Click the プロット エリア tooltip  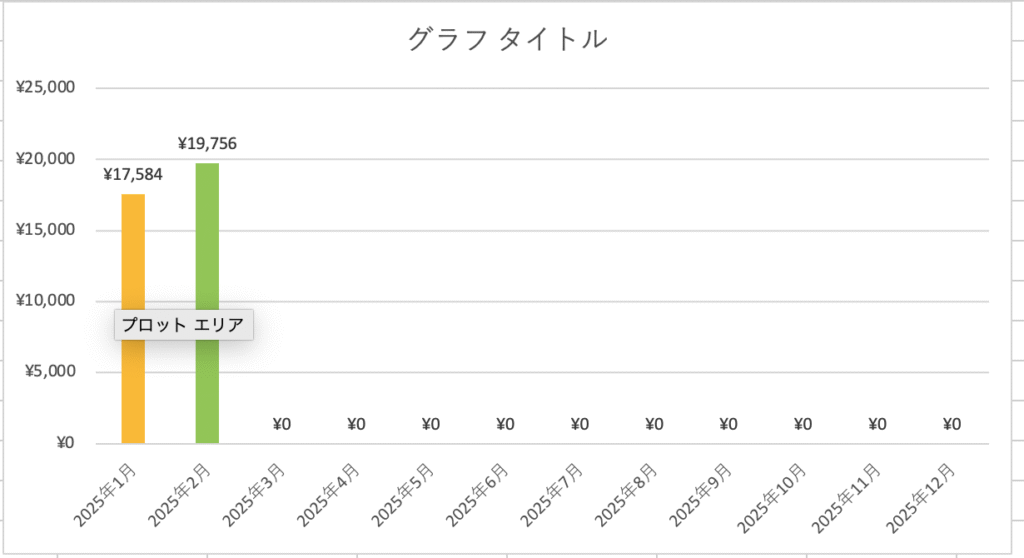pyautogui.click(x=184, y=325)
